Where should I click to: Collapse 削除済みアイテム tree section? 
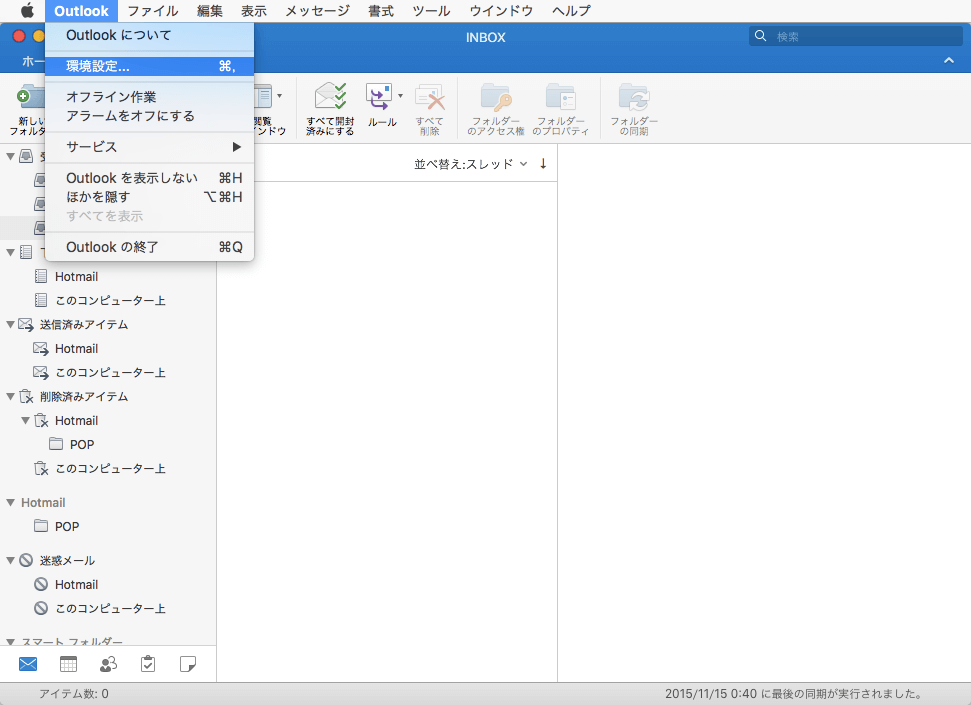[10, 396]
